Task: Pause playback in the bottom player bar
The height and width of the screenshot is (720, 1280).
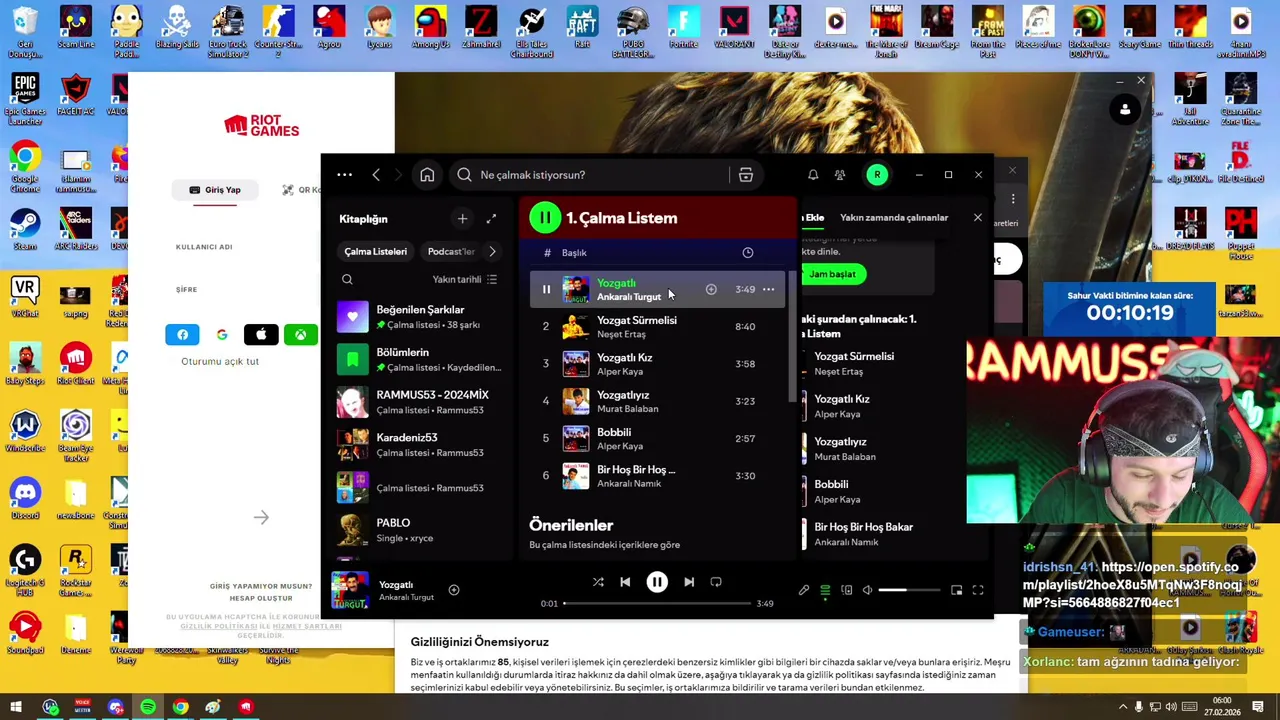Action: pyautogui.click(x=657, y=582)
